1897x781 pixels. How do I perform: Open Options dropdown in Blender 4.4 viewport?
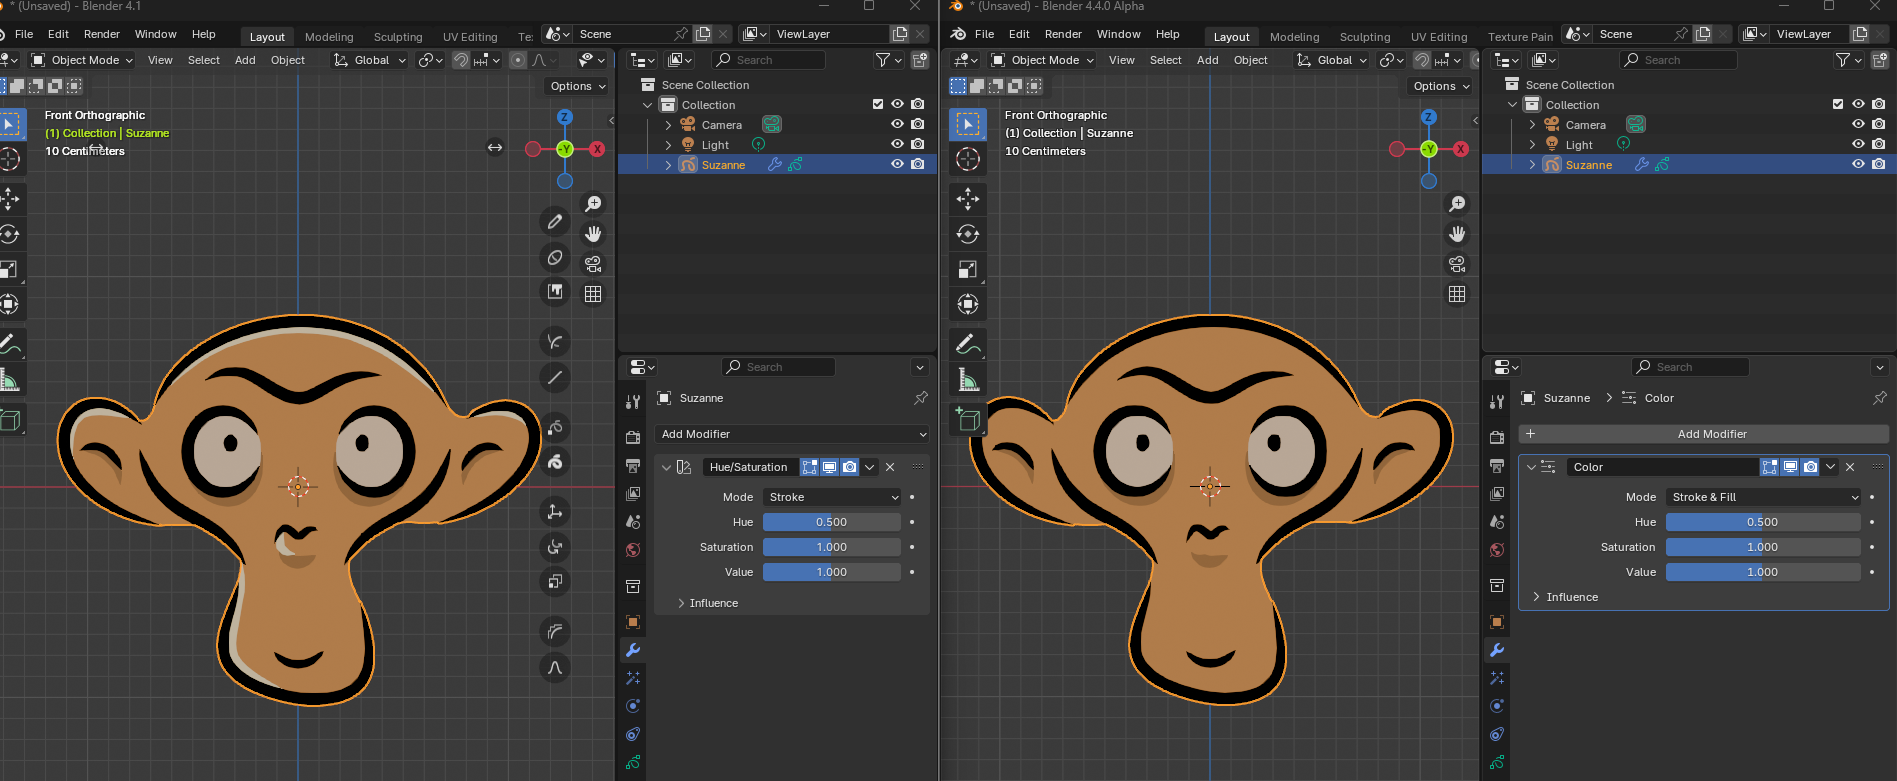click(1442, 86)
